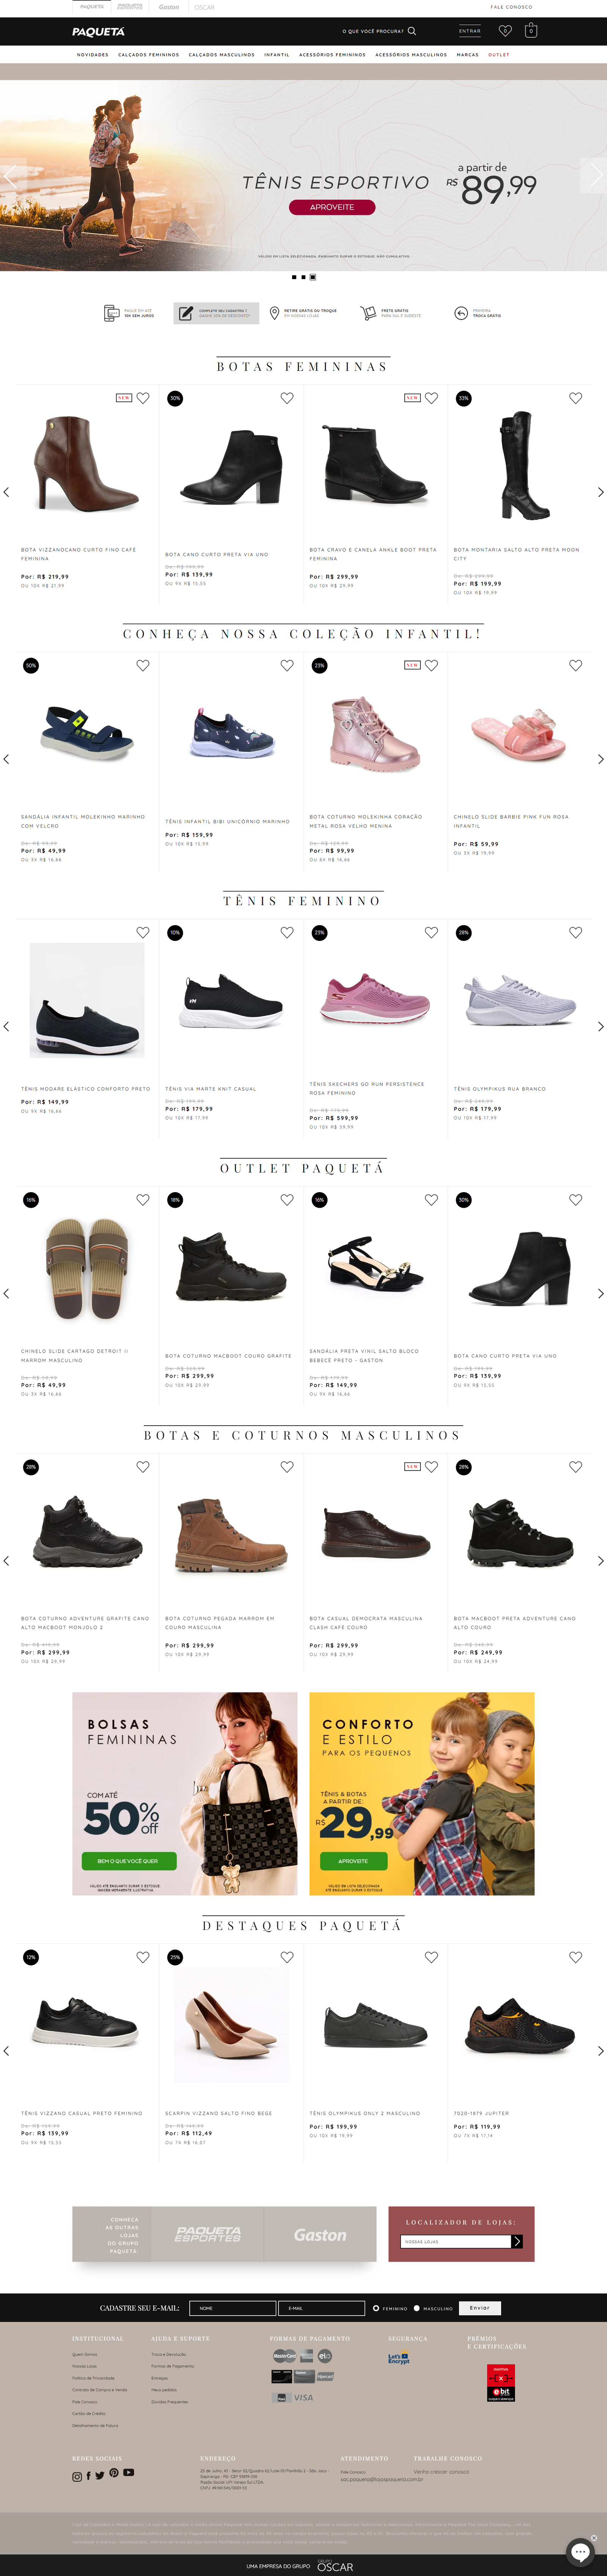Open the YouTube icon in footer

click(x=129, y=2472)
